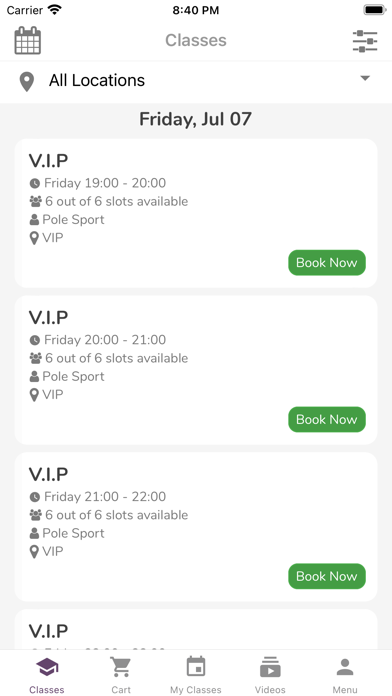Tap the location pin beside All Locations
Viewport: 392px width, 696px height.
[x=27, y=83]
